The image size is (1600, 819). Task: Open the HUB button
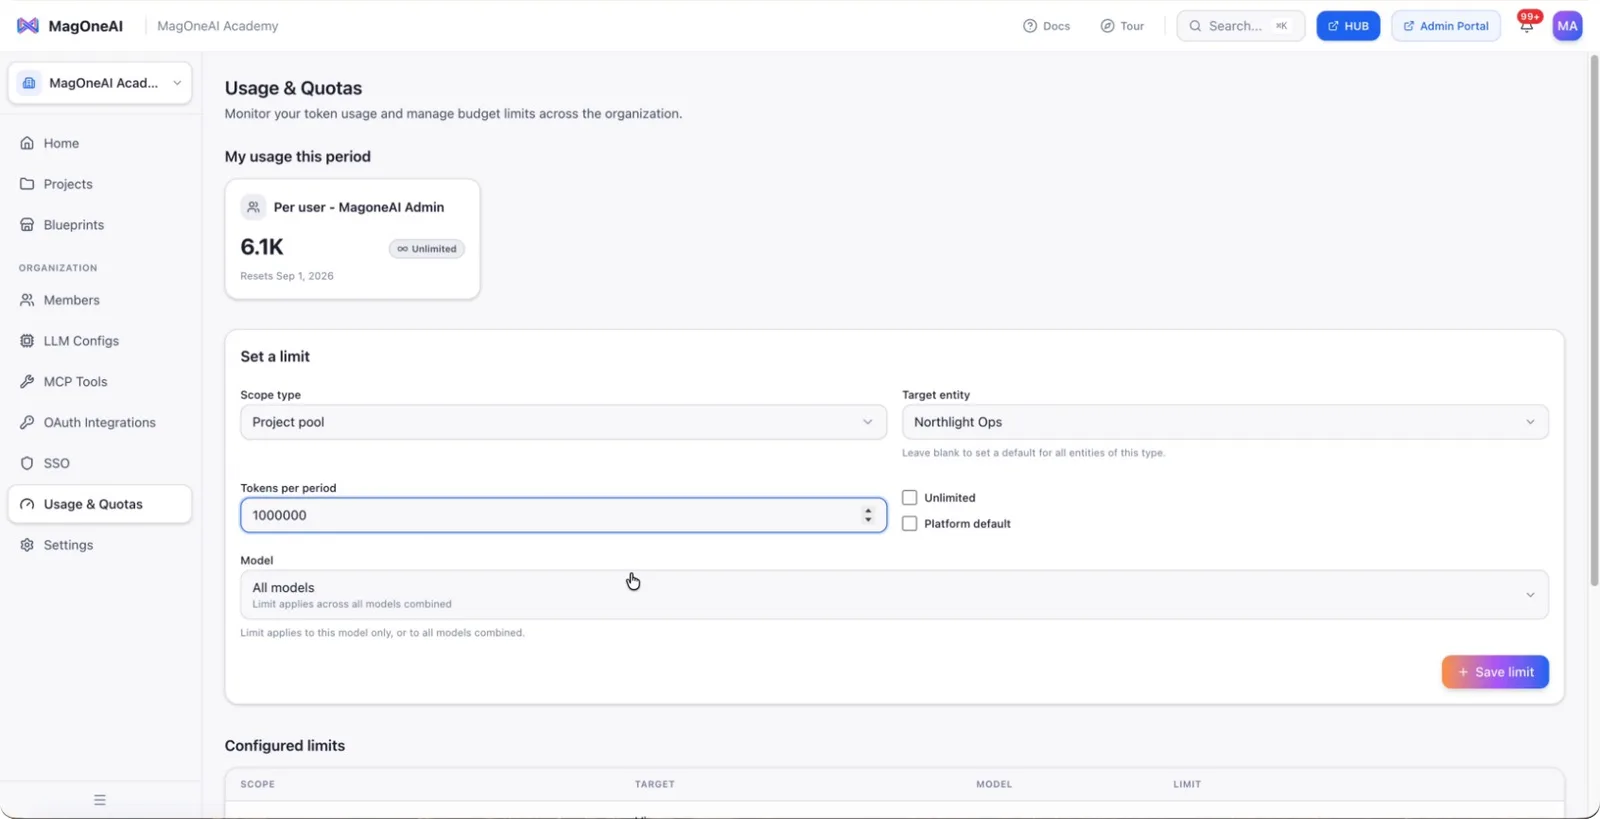coord(1348,26)
